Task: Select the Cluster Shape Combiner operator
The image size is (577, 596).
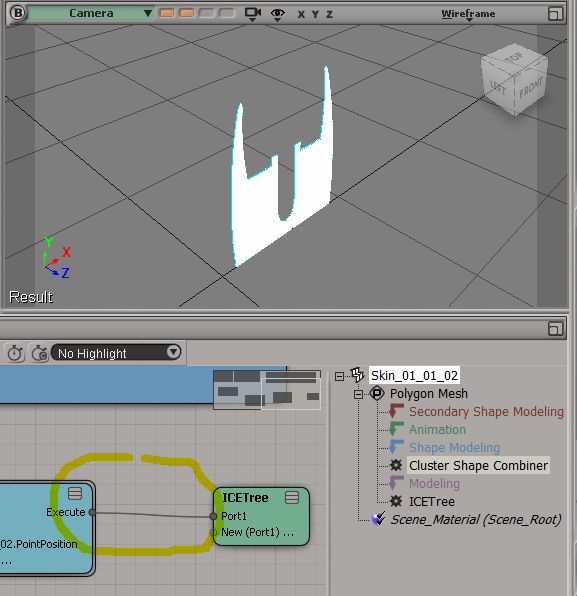Action: (x=479, y=465)
